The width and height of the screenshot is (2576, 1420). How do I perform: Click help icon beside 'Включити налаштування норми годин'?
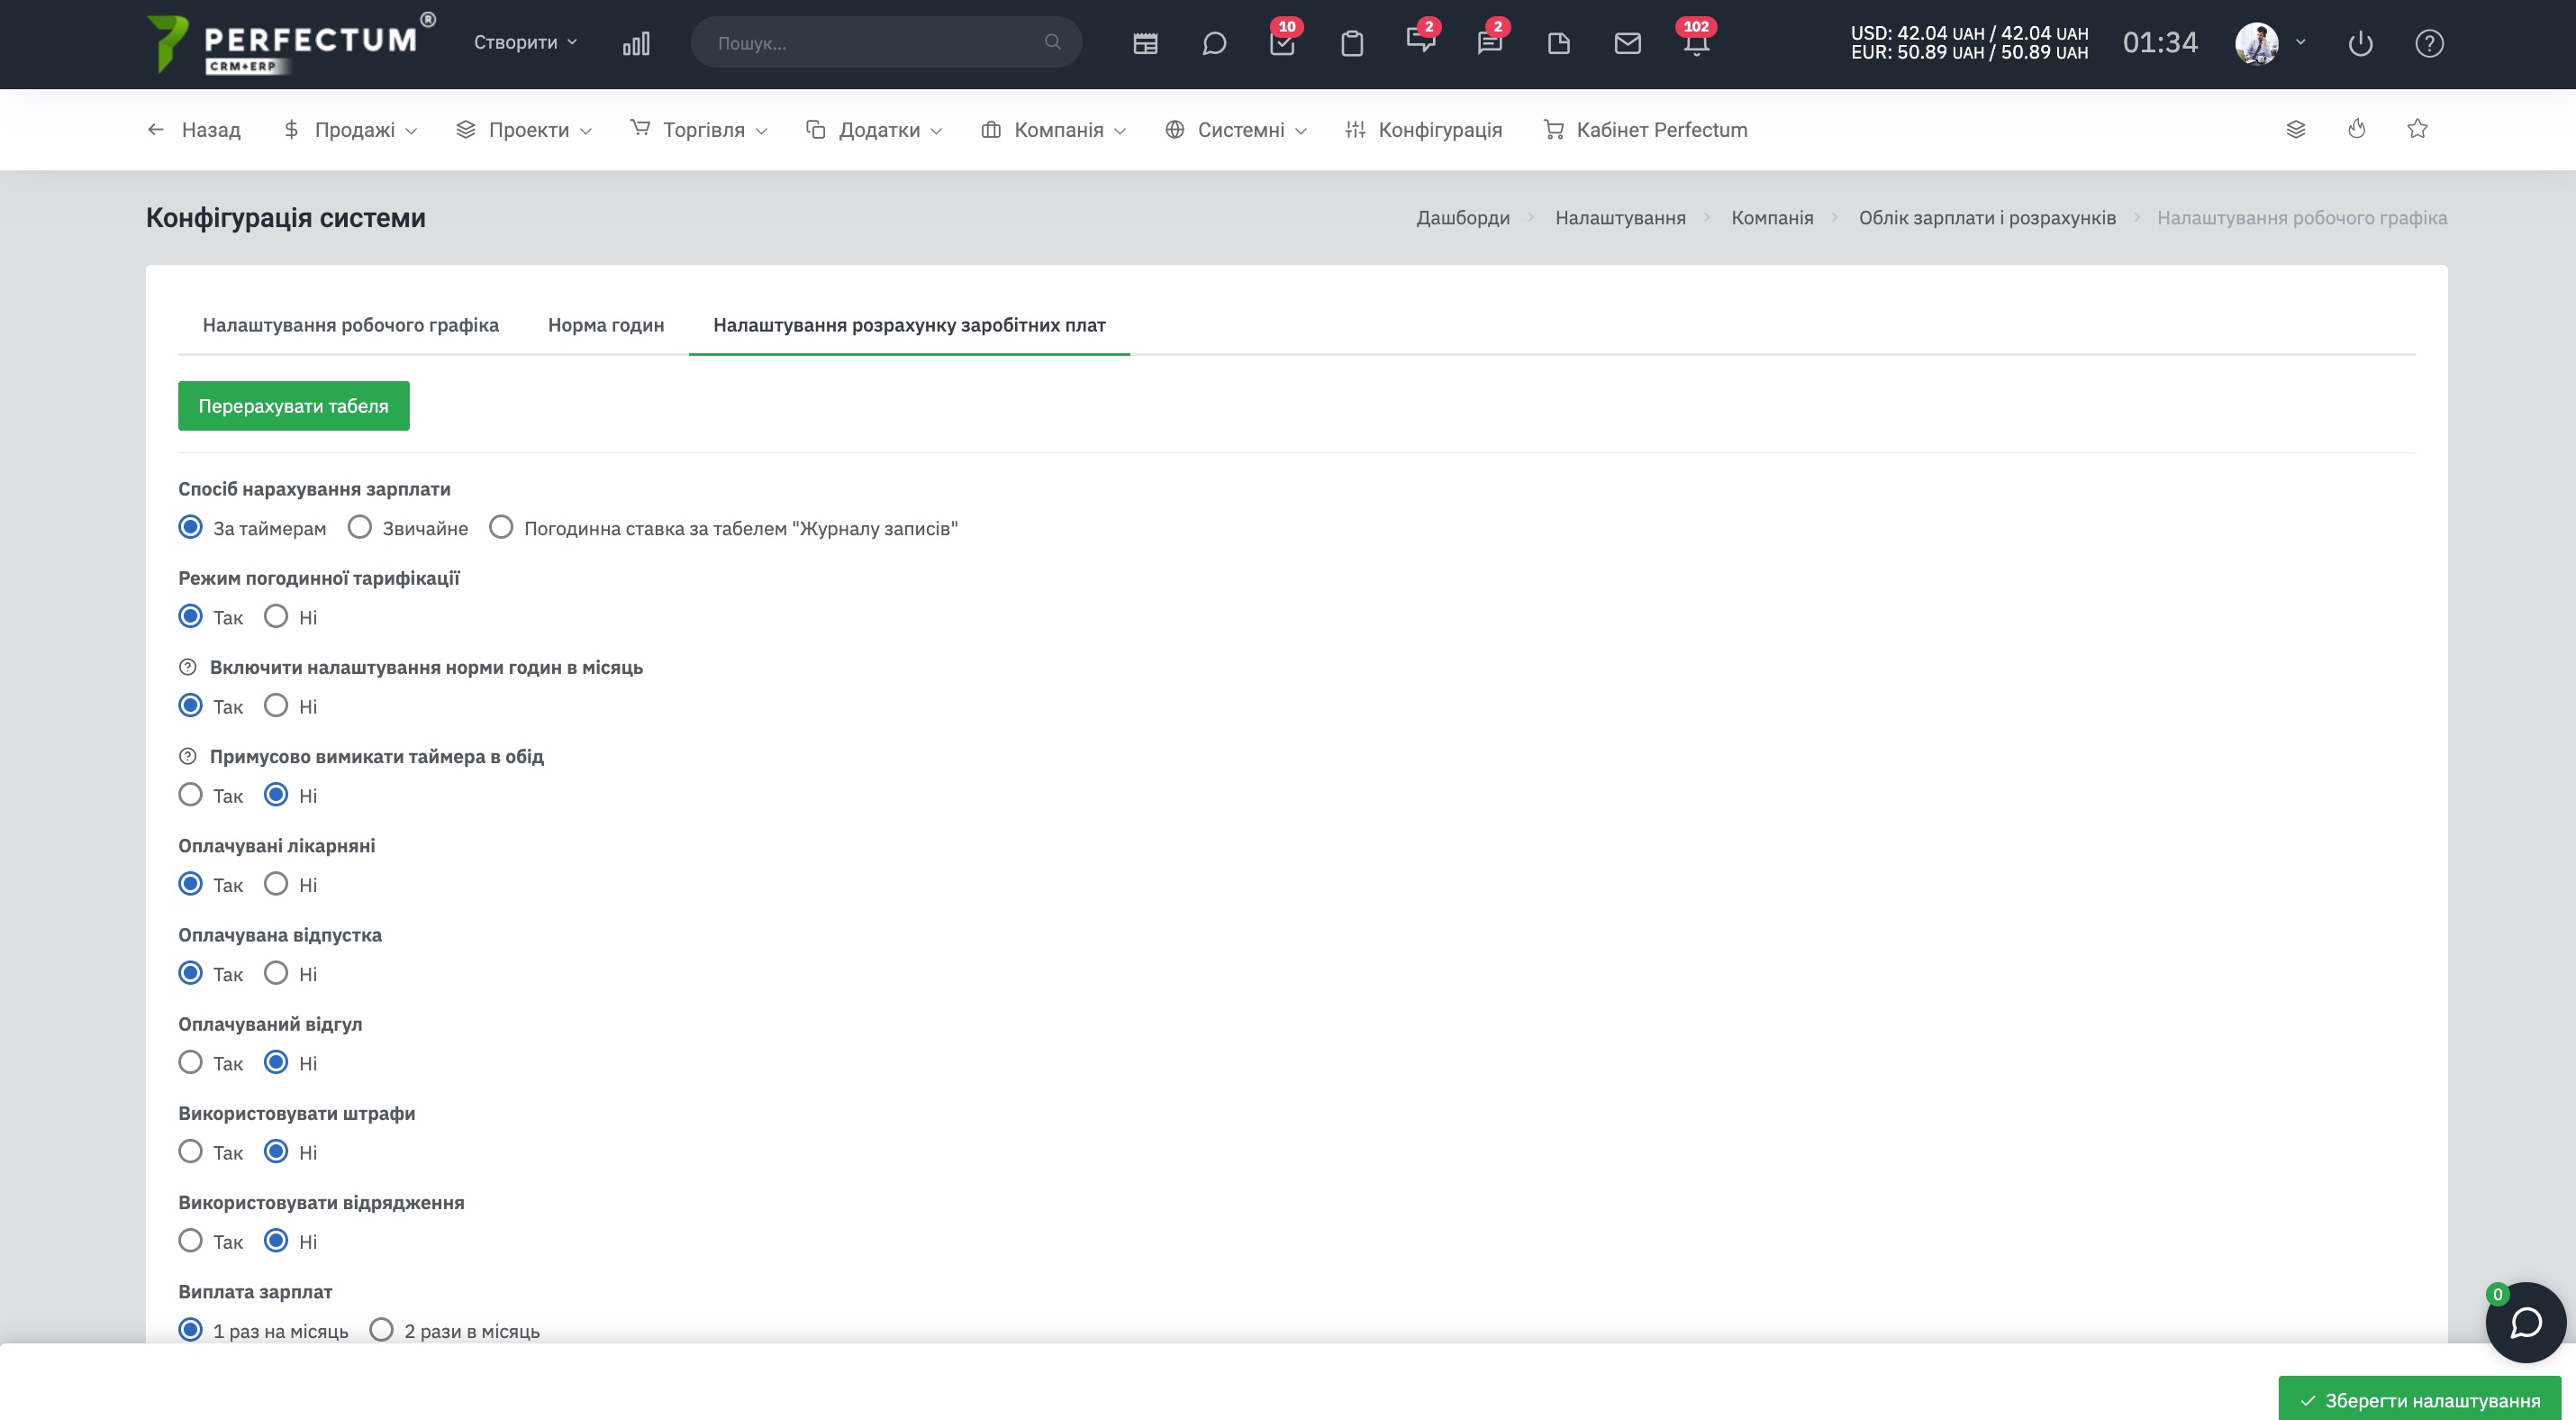tap(187, 667)
